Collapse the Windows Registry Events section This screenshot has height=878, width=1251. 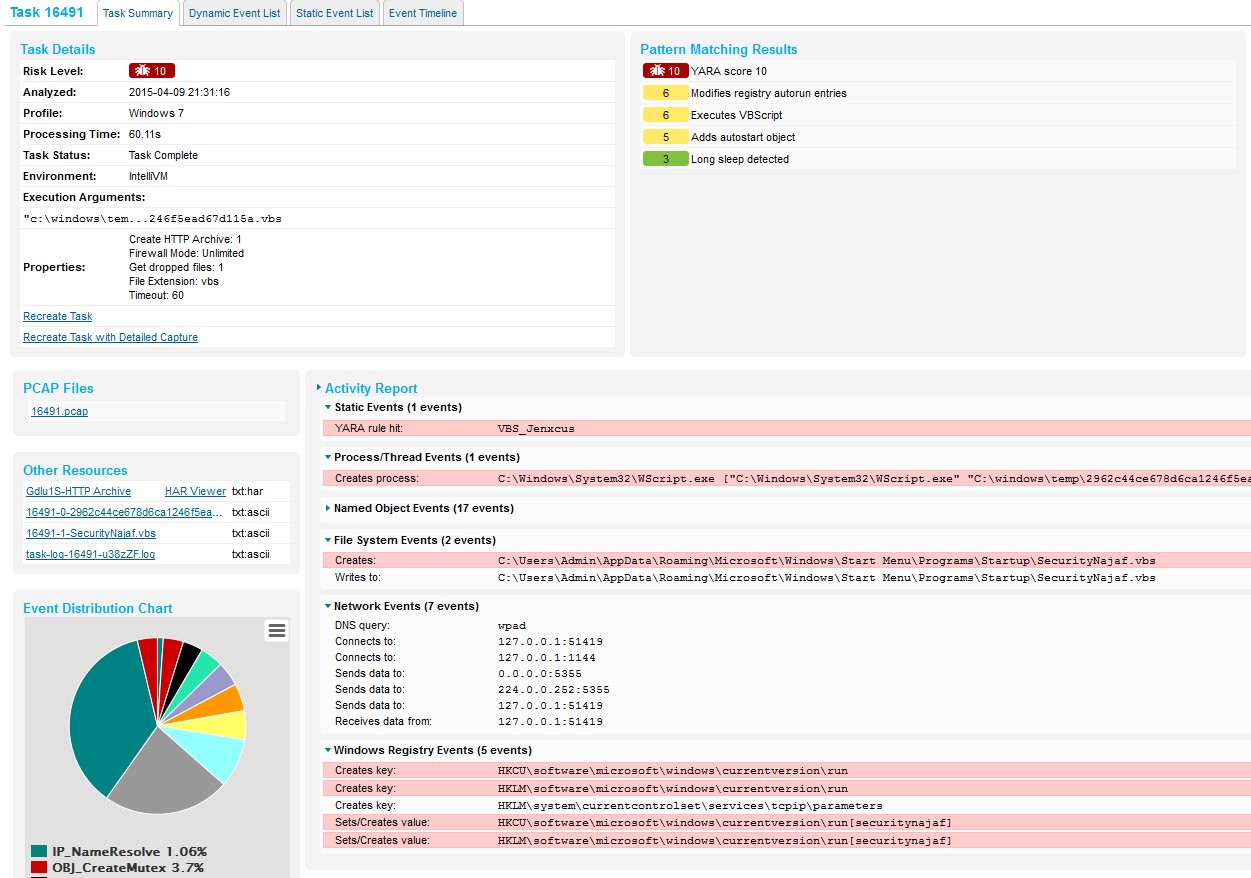coord(327,750)
